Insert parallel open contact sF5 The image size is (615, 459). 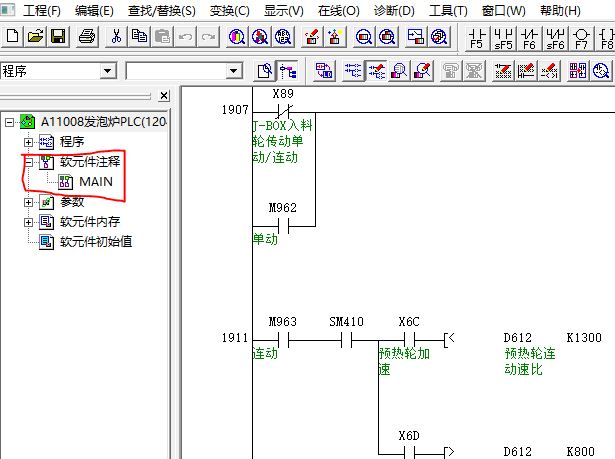(x=502, y=37)
